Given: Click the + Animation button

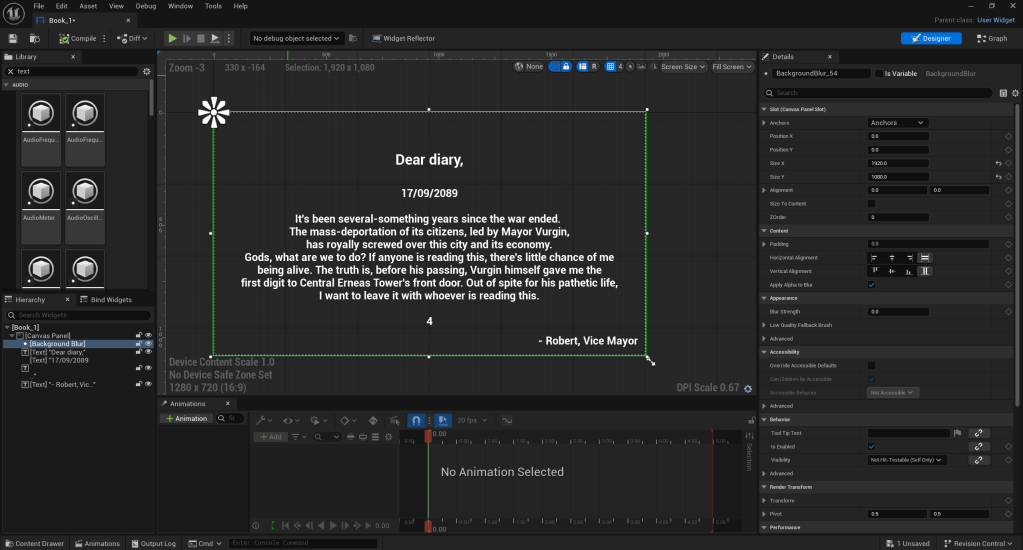Looking at the screenshot, I should tap(187, 419).
